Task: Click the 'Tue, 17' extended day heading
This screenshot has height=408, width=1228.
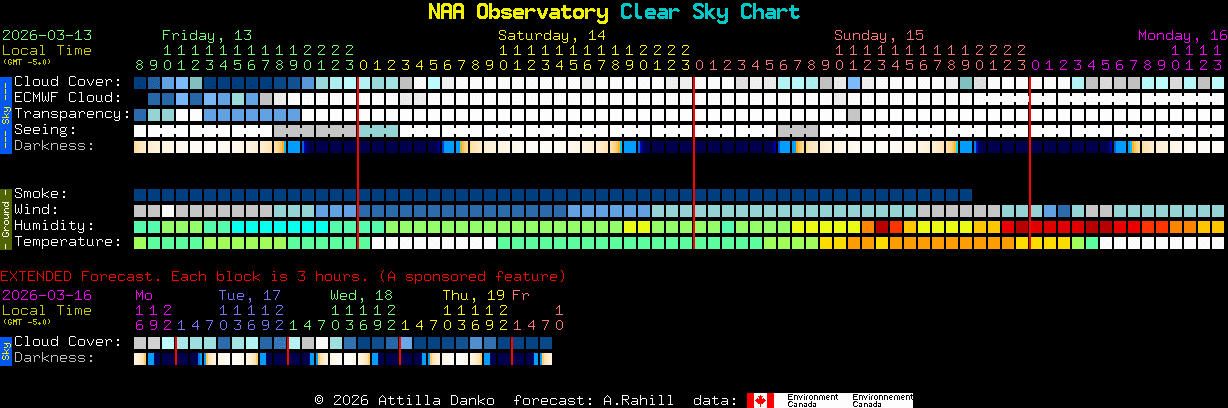Action: tap(250, 296)
